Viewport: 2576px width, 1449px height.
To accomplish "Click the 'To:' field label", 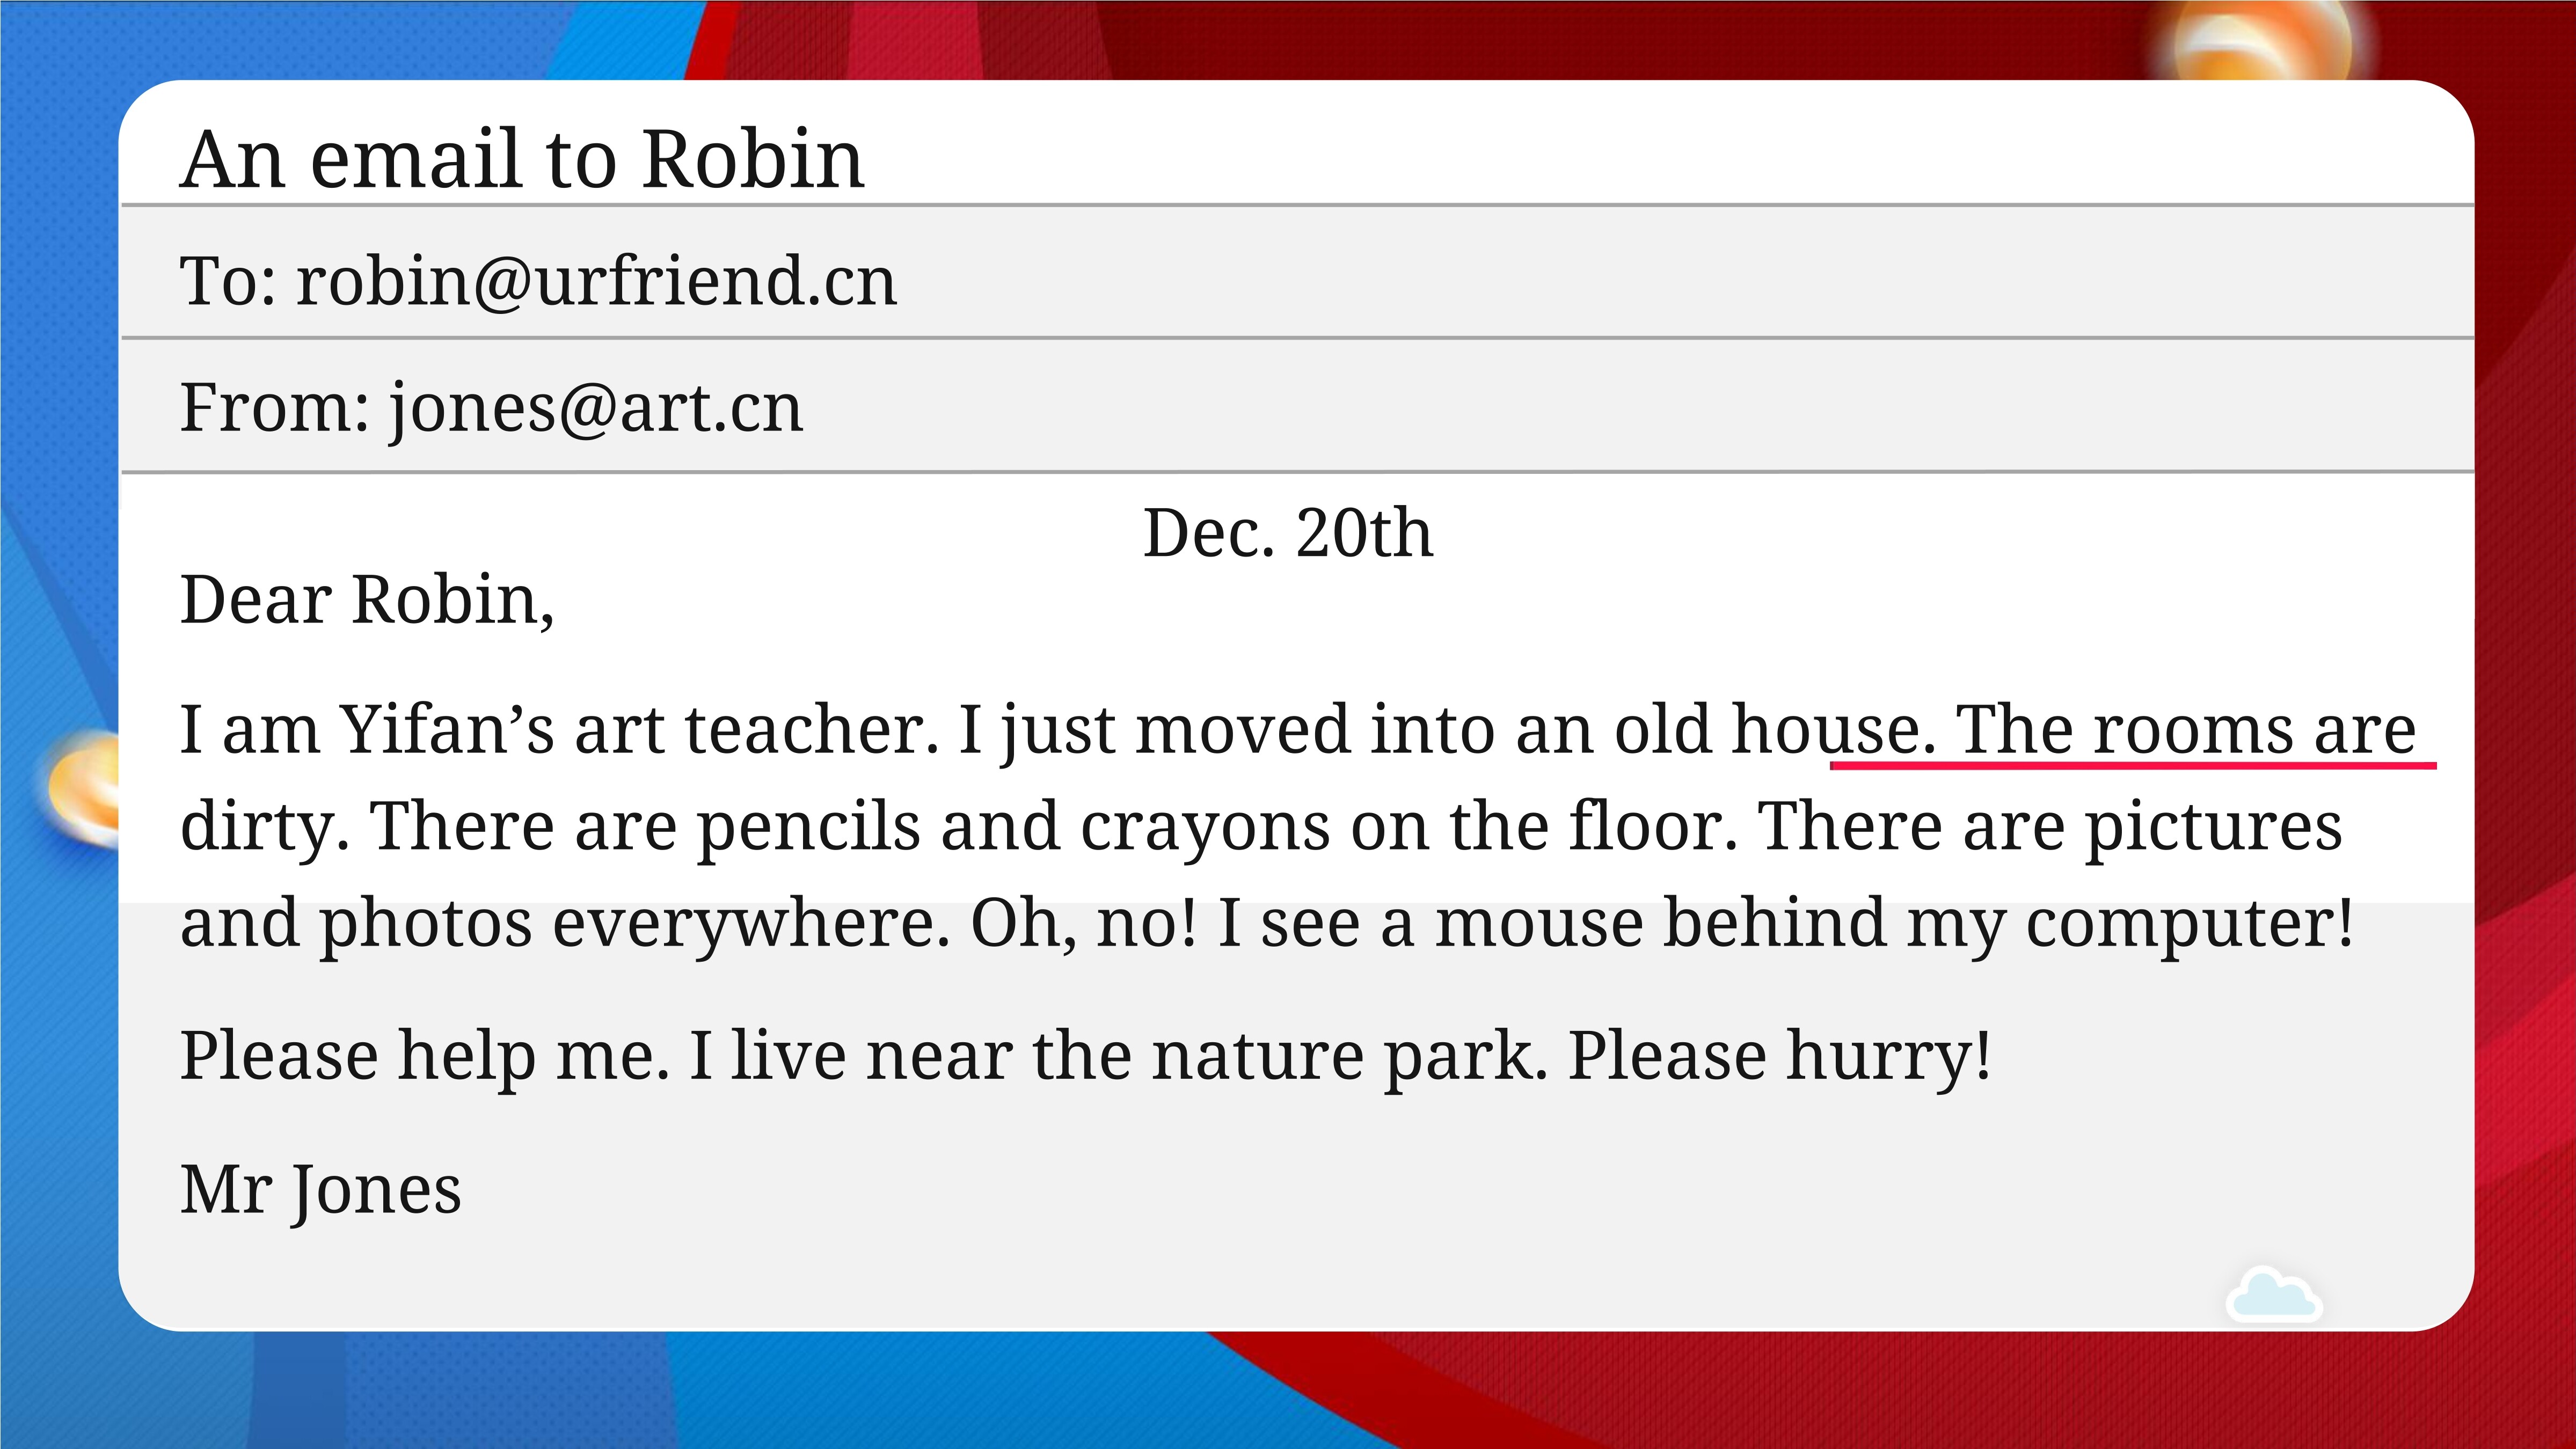I will coord(228,281).
